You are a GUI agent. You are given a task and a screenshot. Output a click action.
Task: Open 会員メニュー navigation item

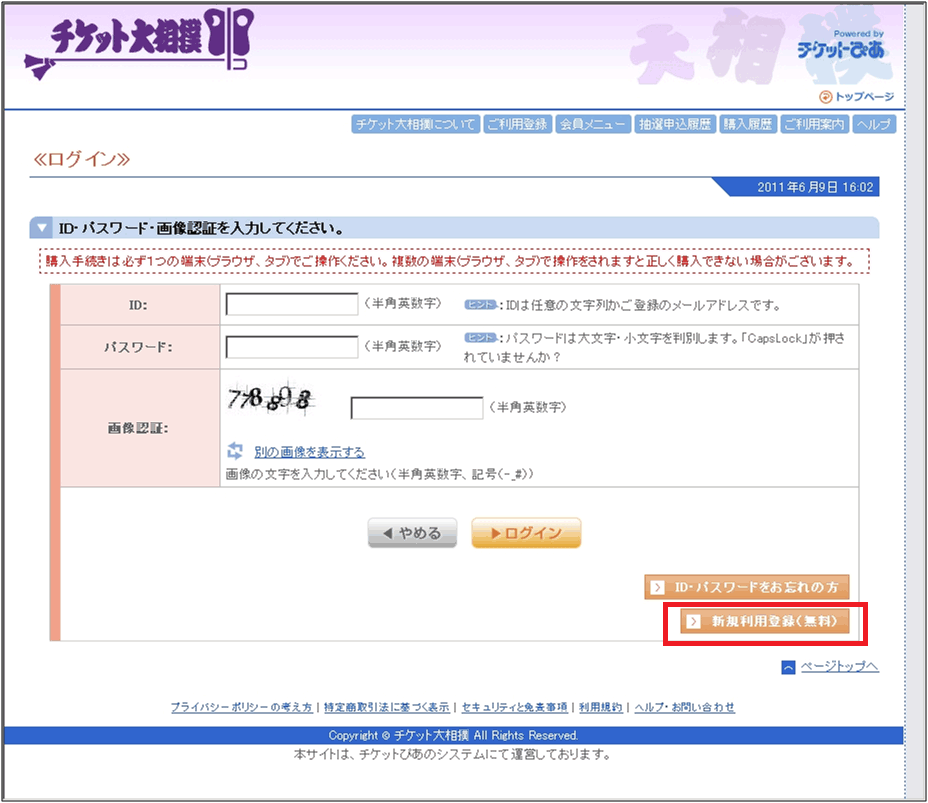(593, 125)
